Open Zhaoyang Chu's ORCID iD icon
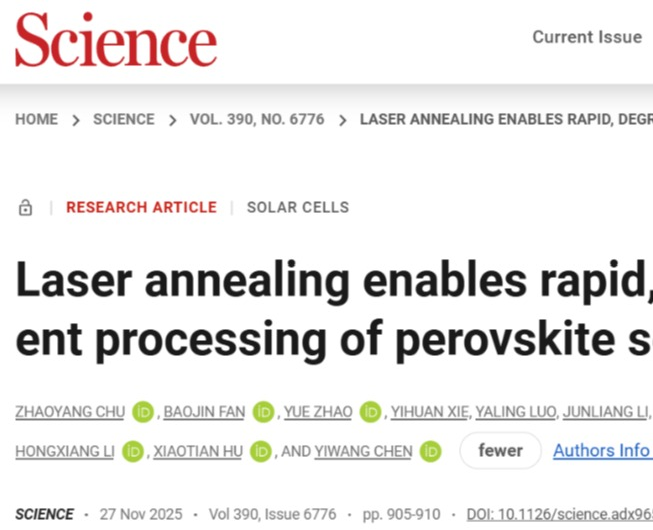The height and width of the screenshot is (530, 653). [x=144, y=411]
